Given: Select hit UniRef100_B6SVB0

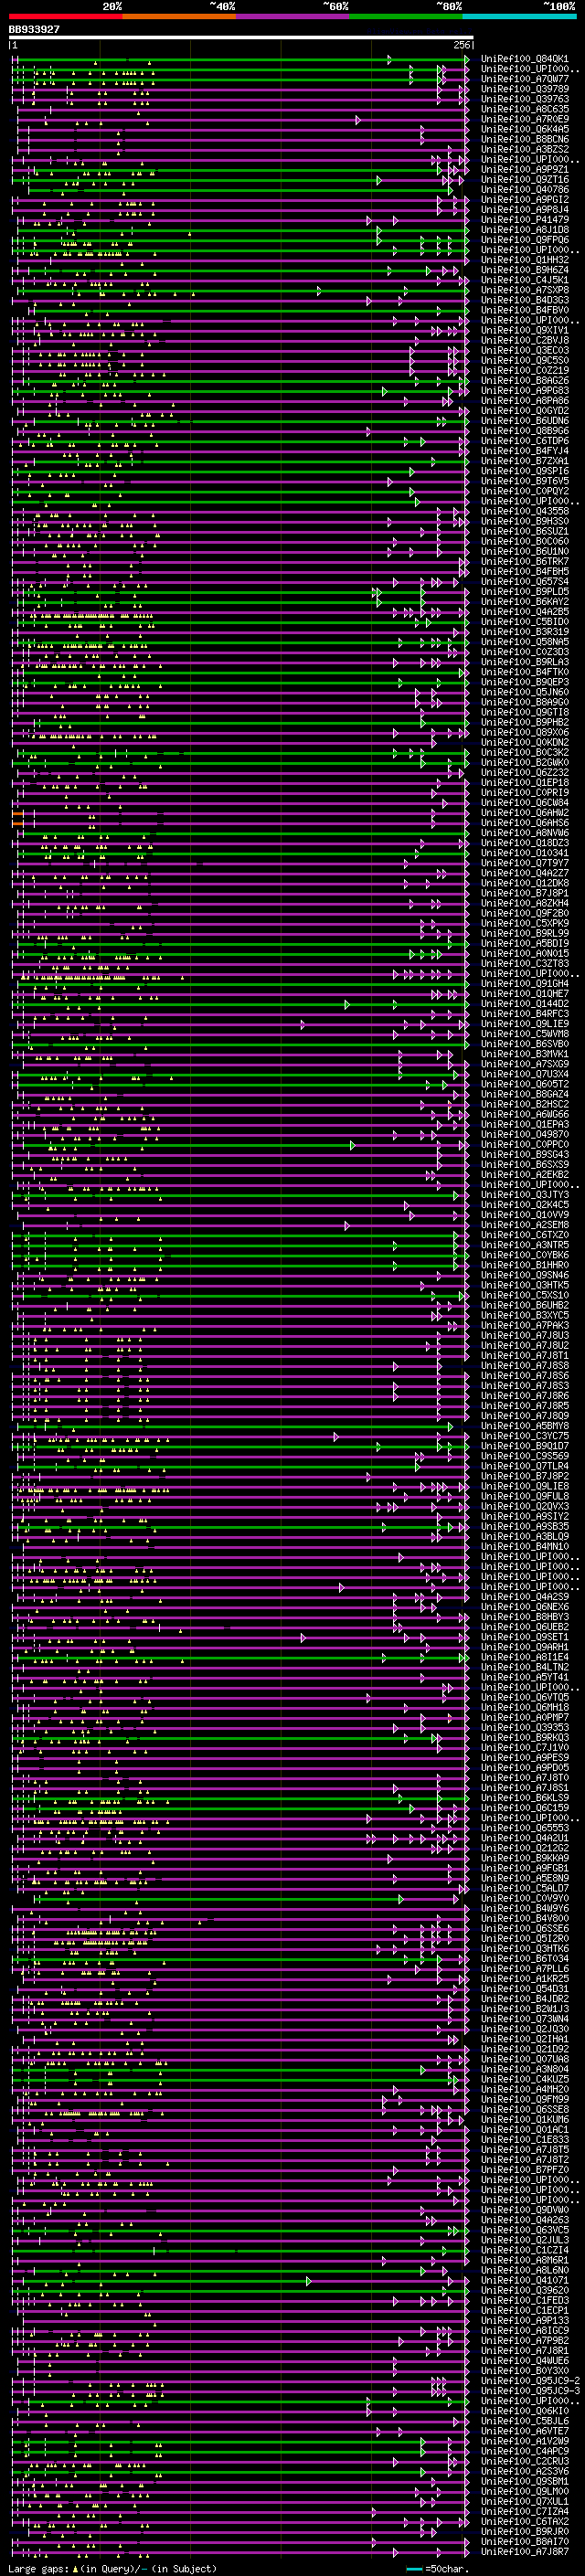Looking at the screenshot, I should point(525,1044).
